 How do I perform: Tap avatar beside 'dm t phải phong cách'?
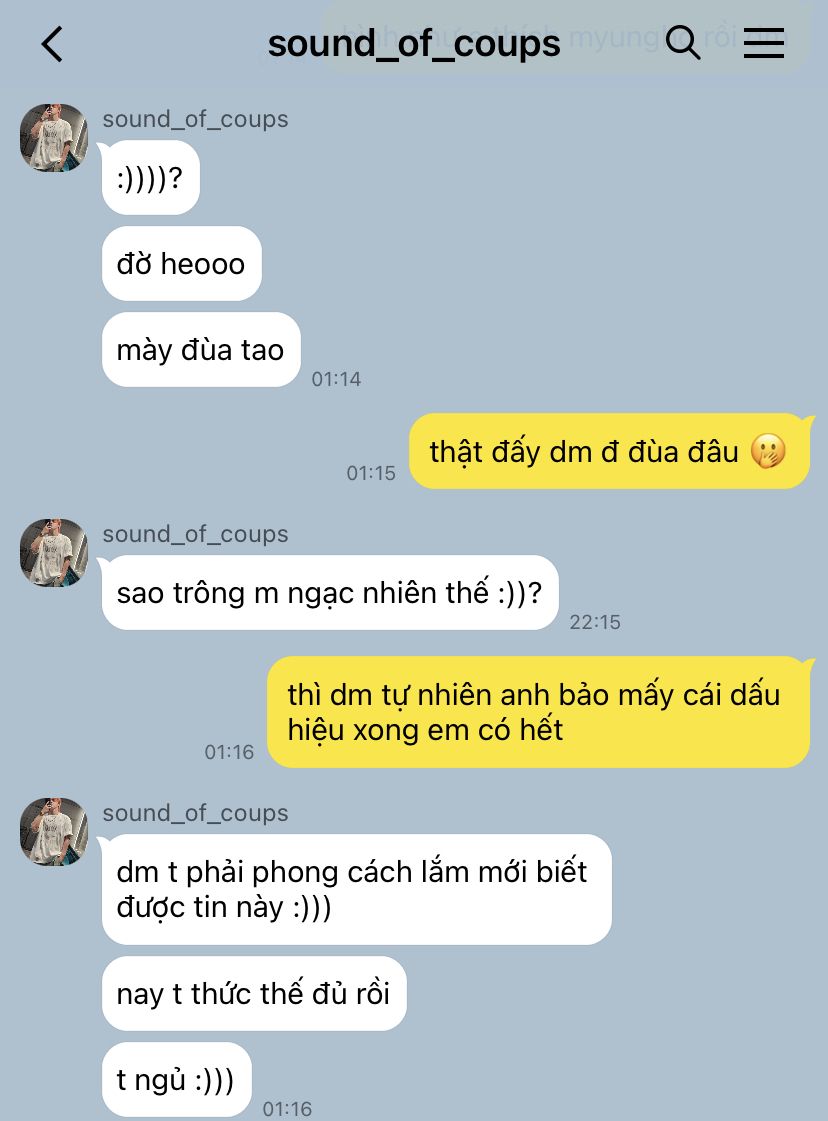[x=54, y=831]
